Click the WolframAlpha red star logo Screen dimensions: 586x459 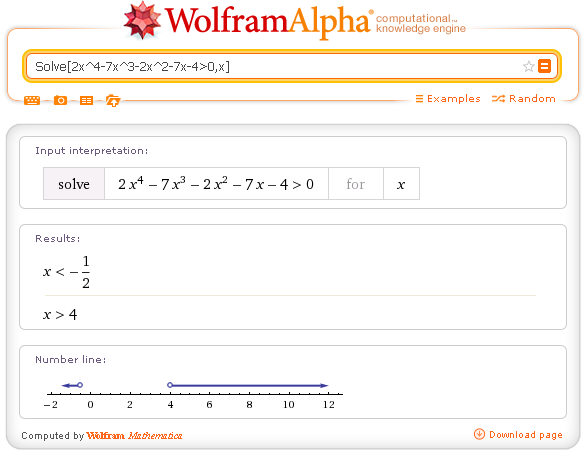(142, 21)
